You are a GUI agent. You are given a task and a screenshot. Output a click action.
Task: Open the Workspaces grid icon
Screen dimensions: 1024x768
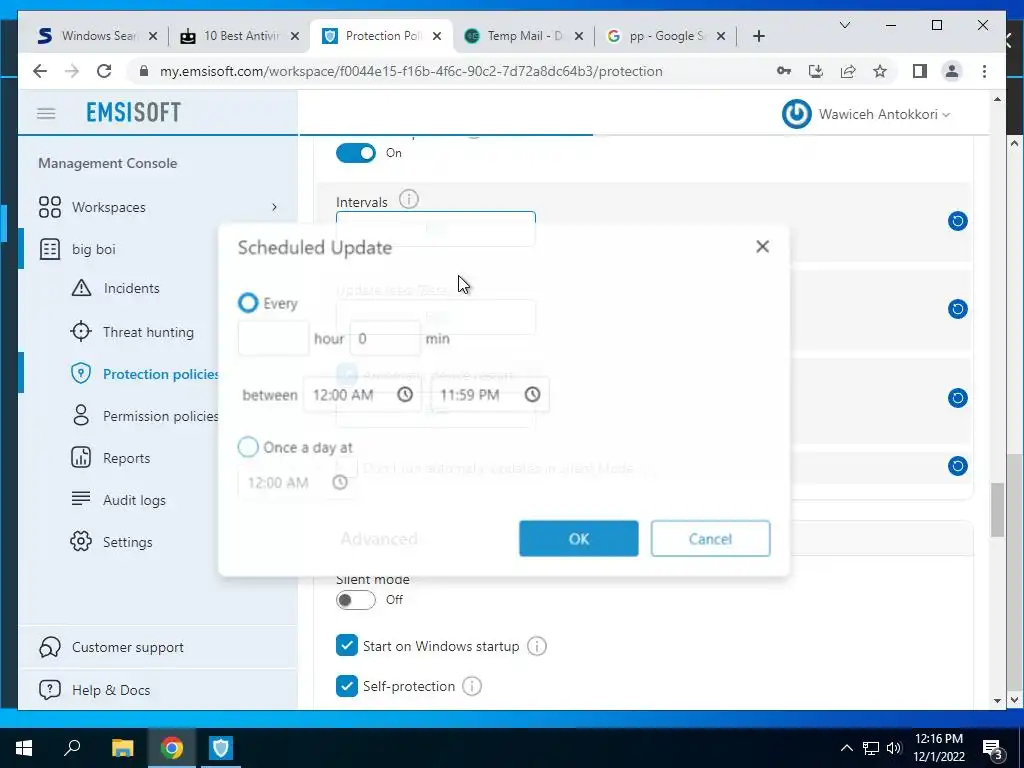[x=50, y=207]
